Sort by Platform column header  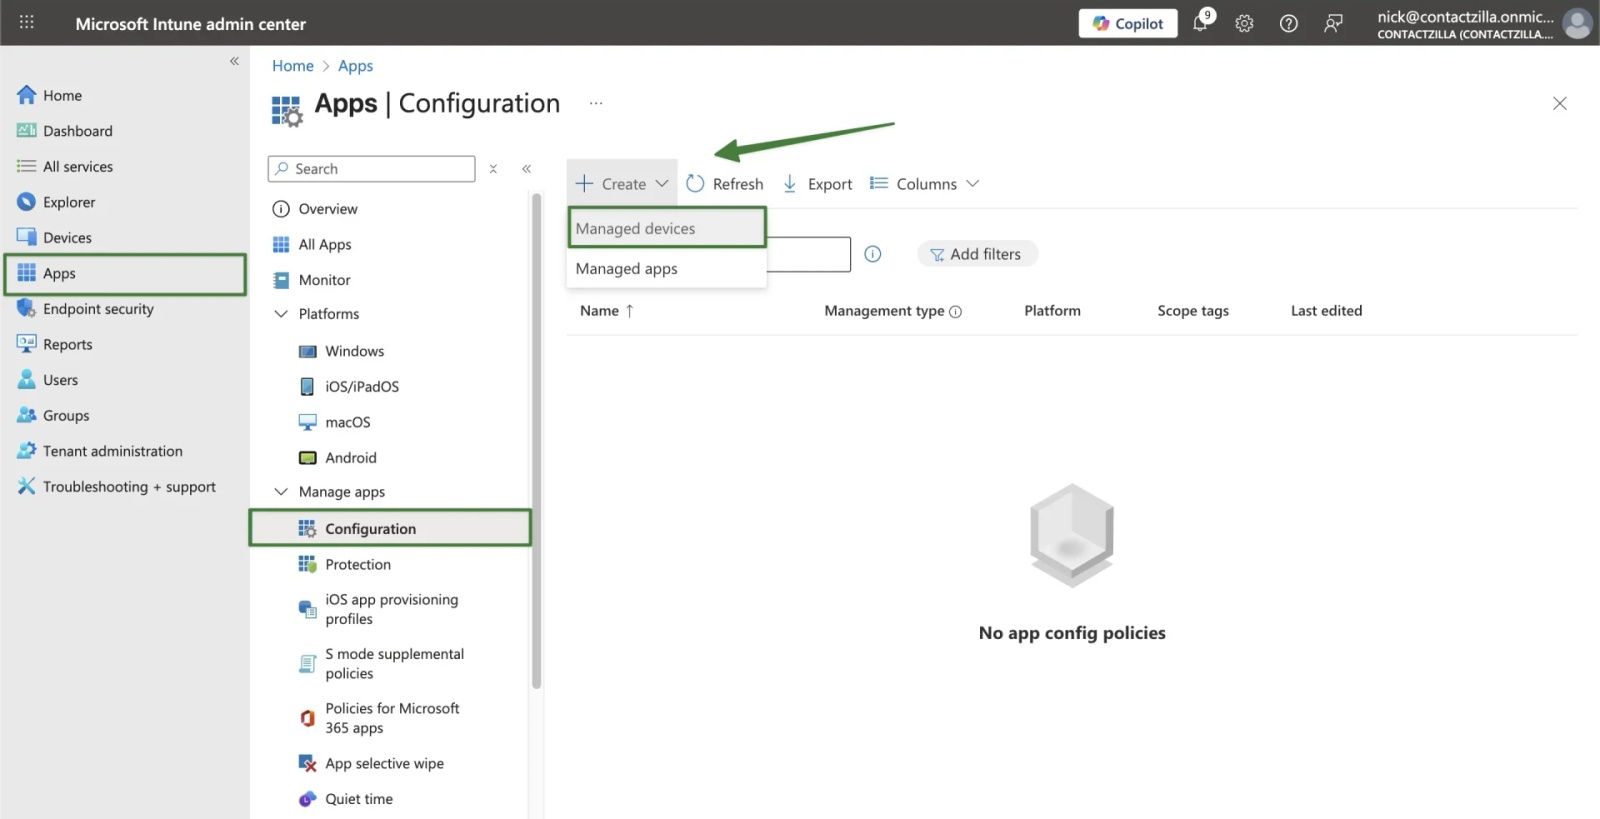[x=1052, y=311]
